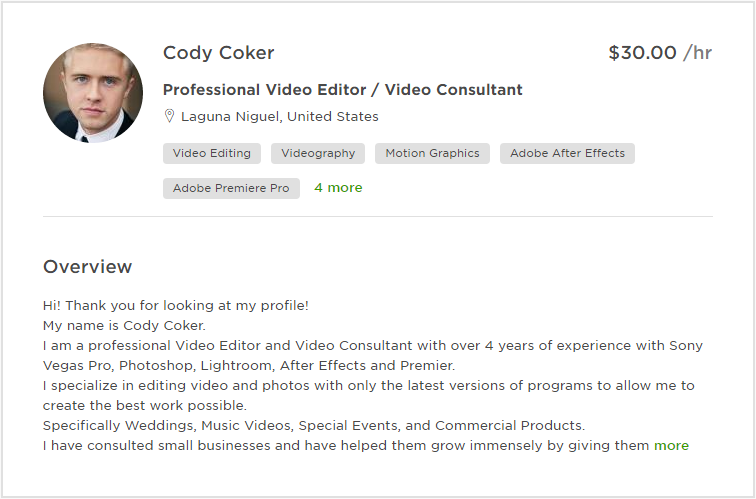
Task: Click the Adobe Premiere Pro tag
Action: coord(231,188)
